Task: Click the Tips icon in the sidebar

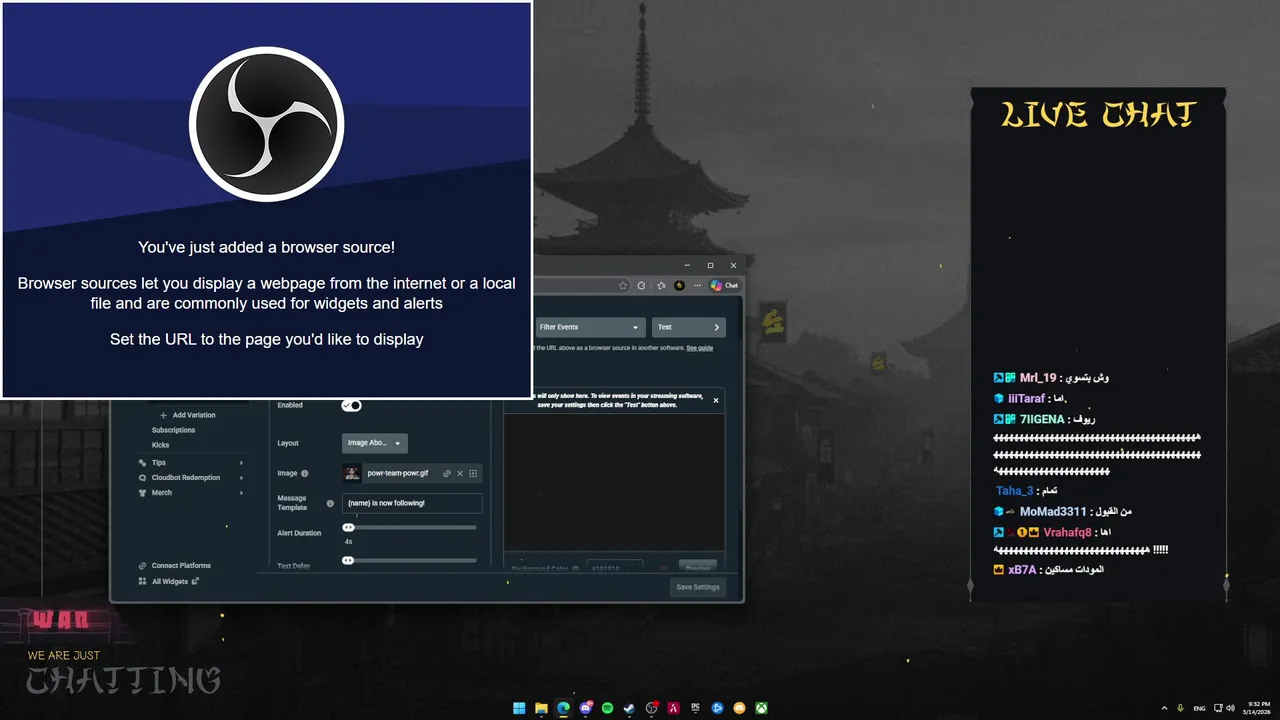Action: (142, 463)
